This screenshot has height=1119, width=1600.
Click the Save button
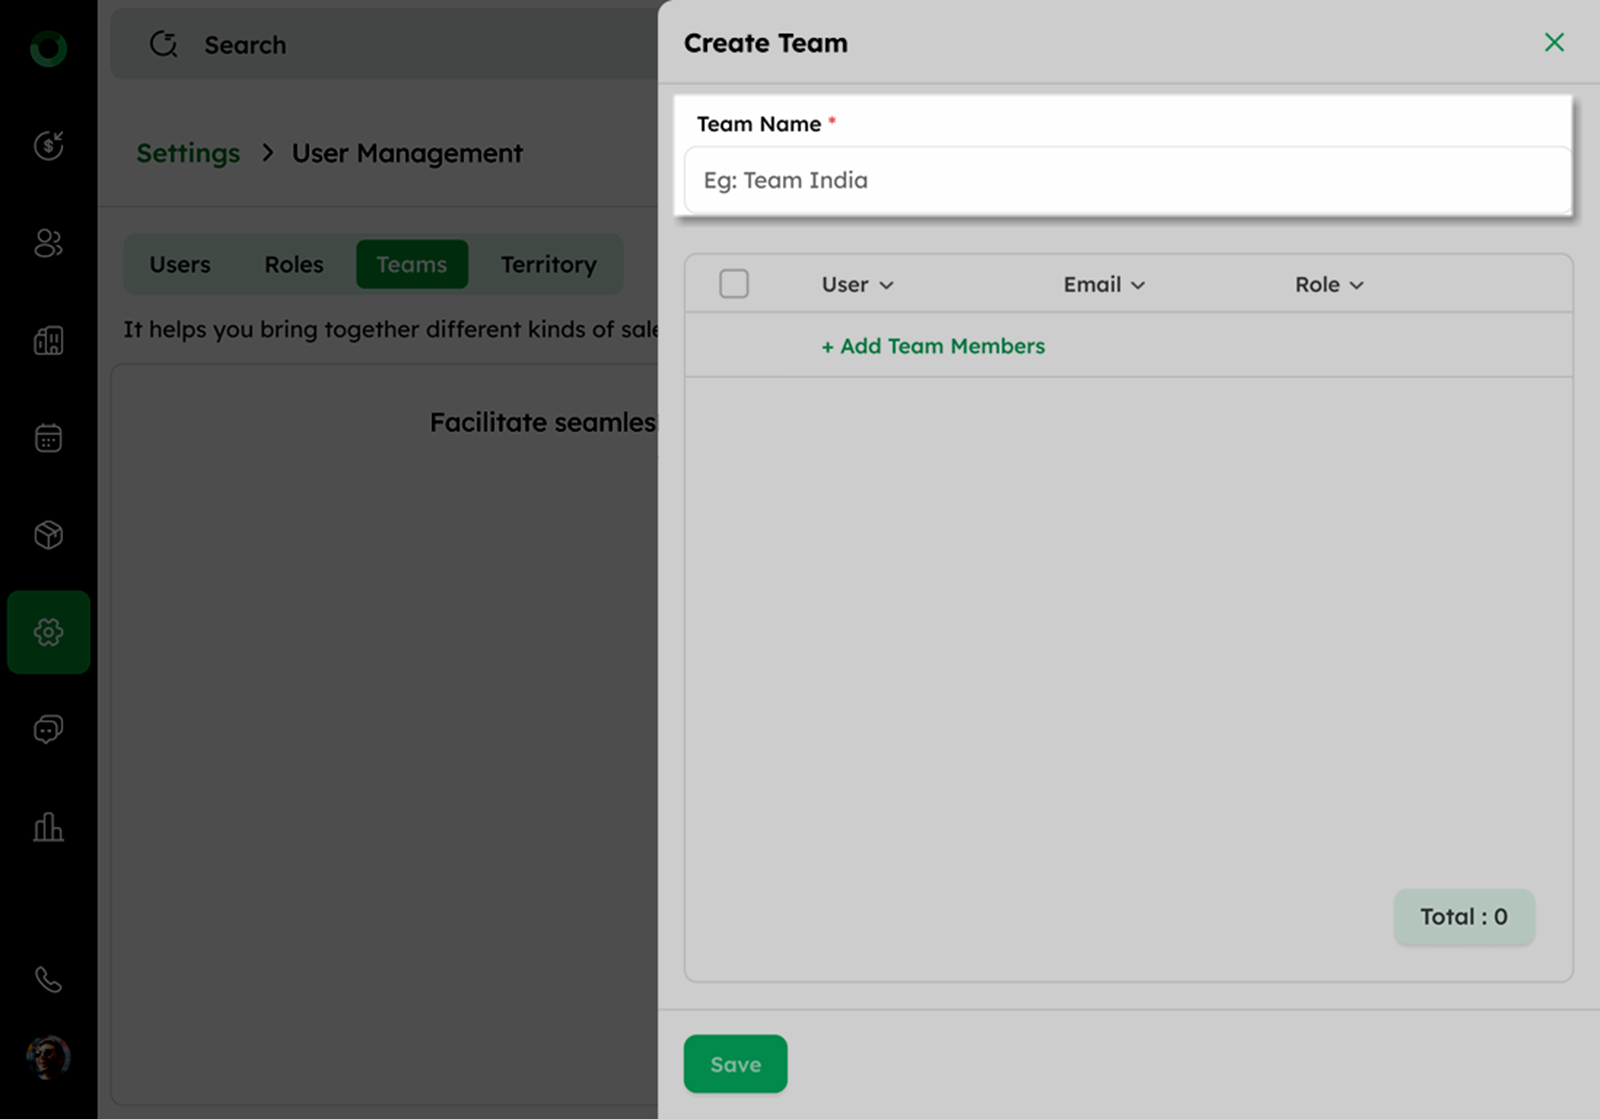[x=735, y=1064]
